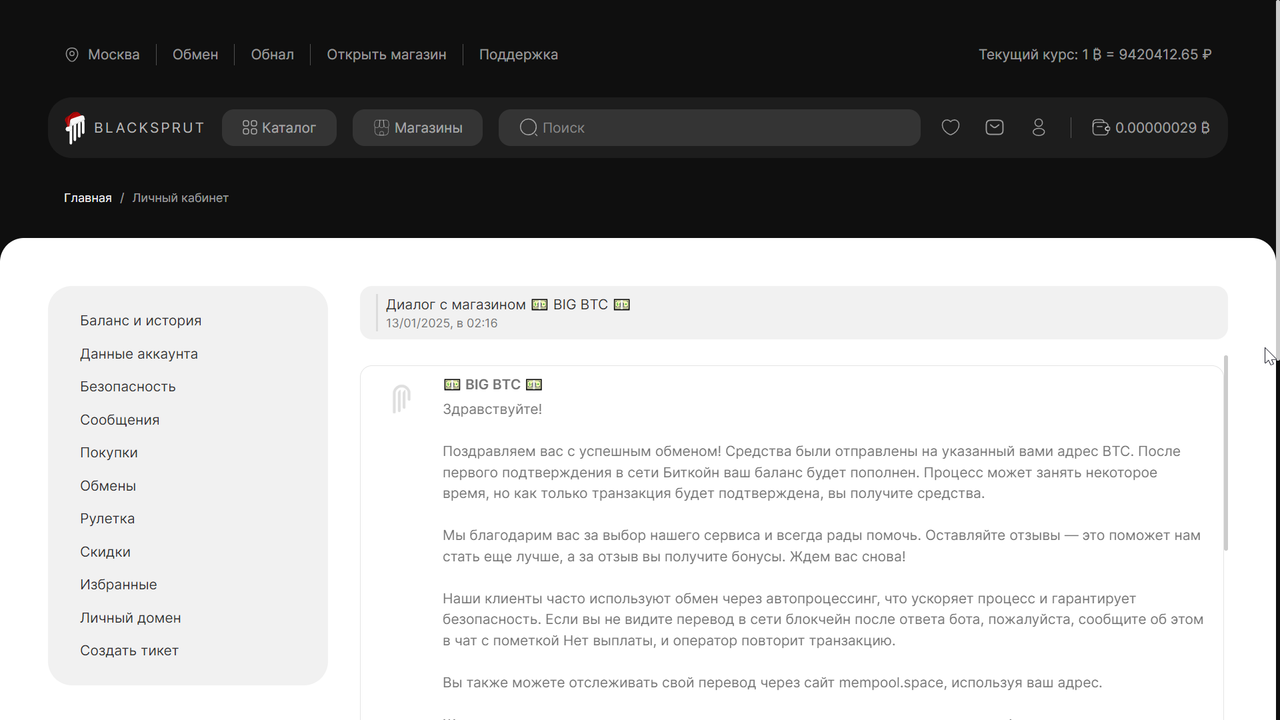Open the Открыть магазин link
1280x720 pixels.
(386, 55)
